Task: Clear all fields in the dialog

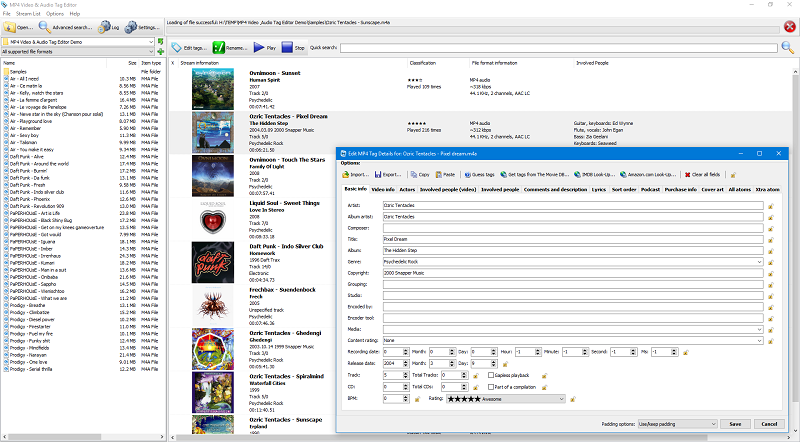Action: tap(703, 175)
